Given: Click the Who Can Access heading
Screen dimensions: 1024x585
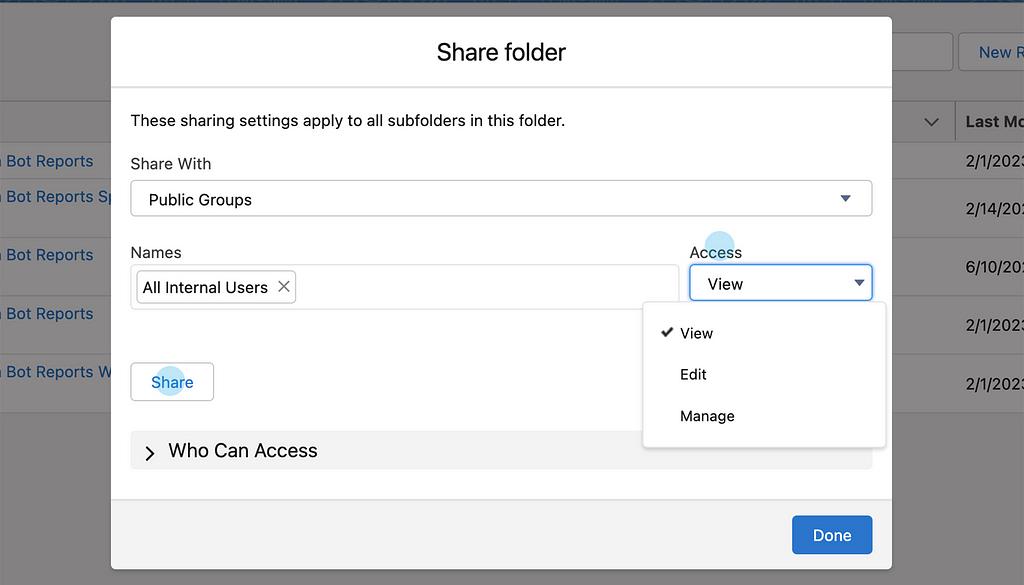Looking at the screenshot, I should tap(243, 451).
